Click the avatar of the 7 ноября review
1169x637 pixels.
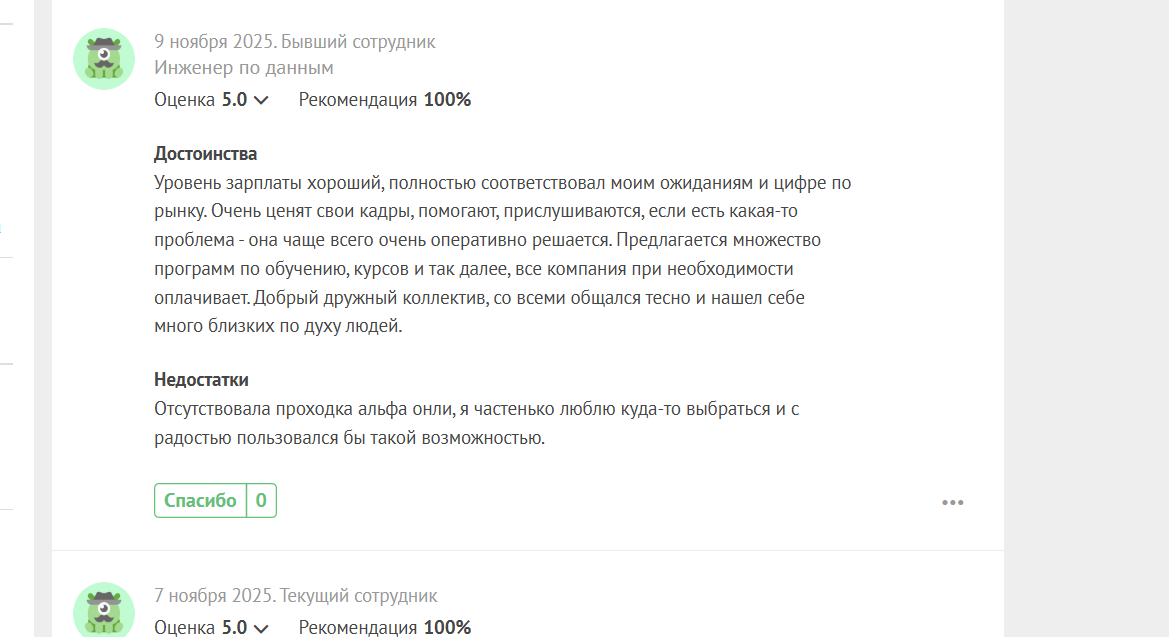104,609
